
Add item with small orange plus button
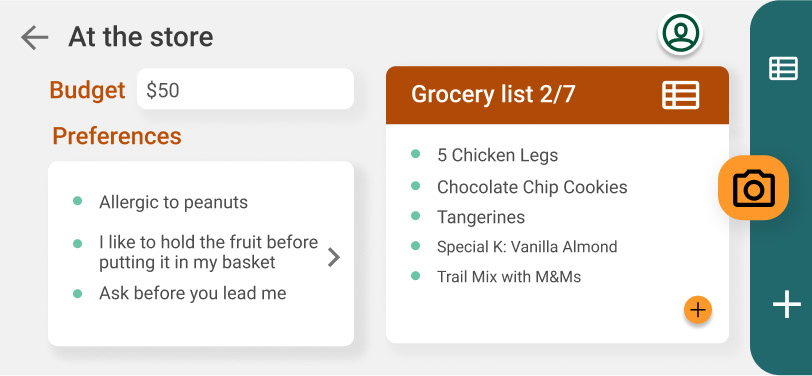click(698, 310)
